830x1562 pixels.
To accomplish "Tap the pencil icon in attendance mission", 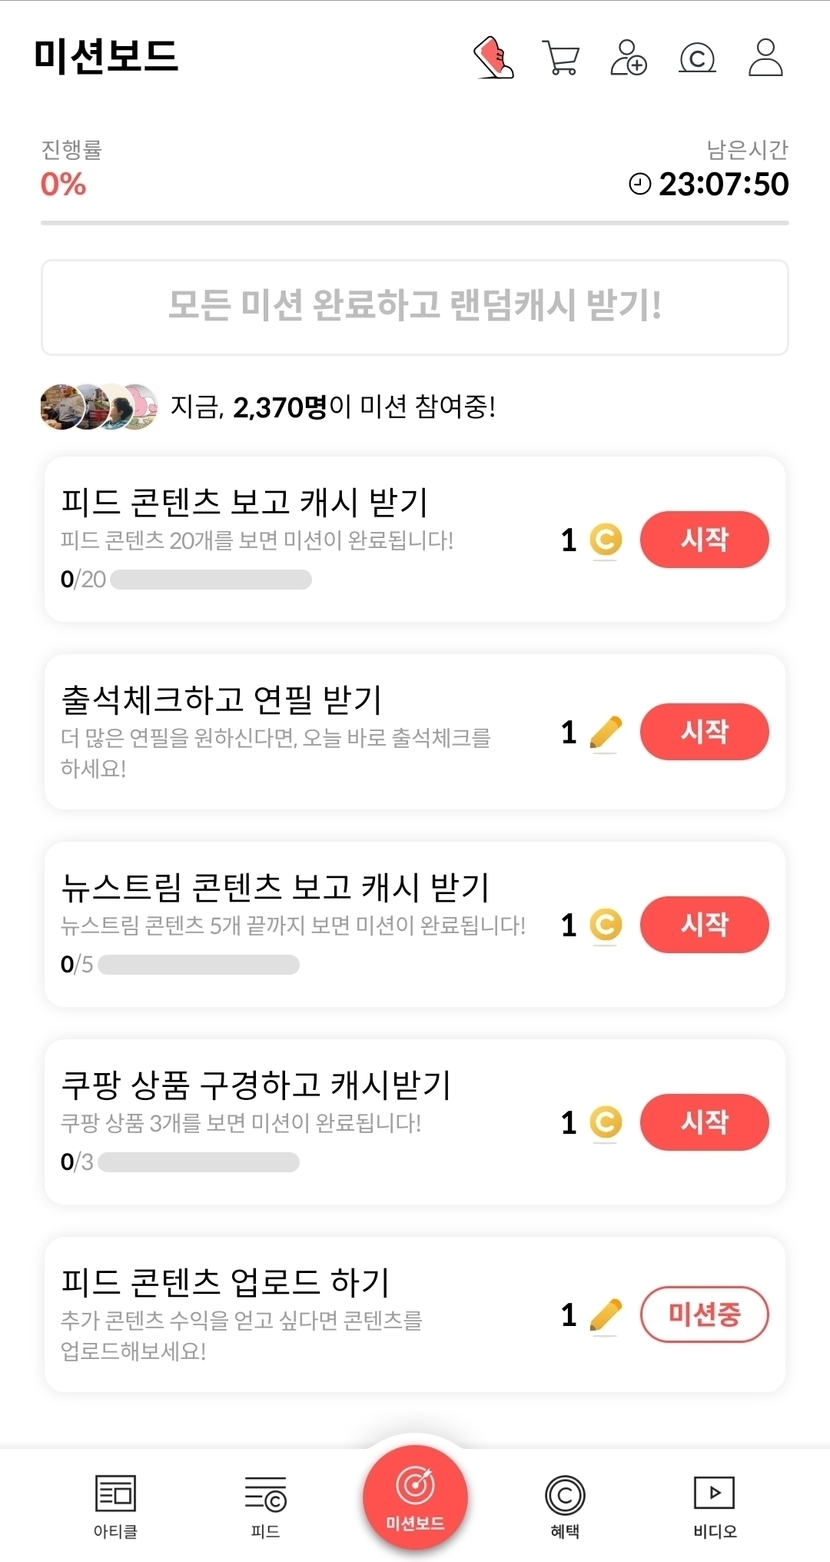I will [x=605, y=733].
